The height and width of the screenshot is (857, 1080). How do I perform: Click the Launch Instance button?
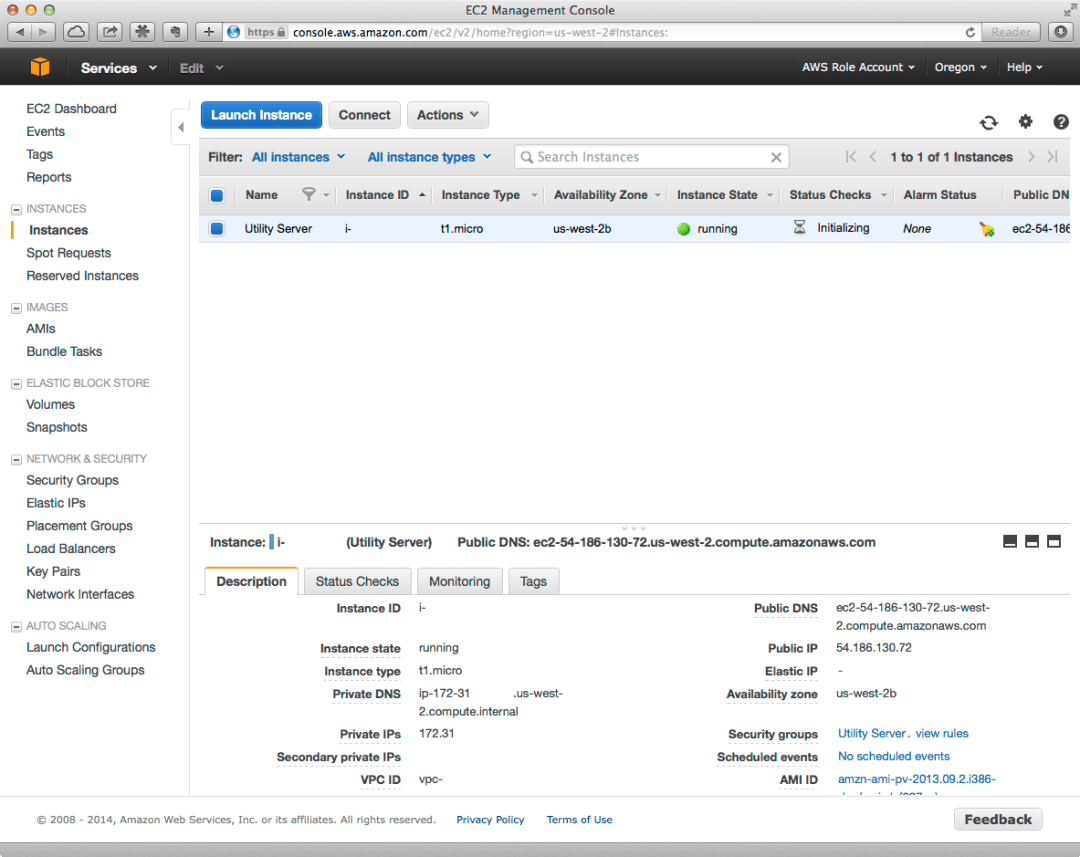(x=261, y=115)
